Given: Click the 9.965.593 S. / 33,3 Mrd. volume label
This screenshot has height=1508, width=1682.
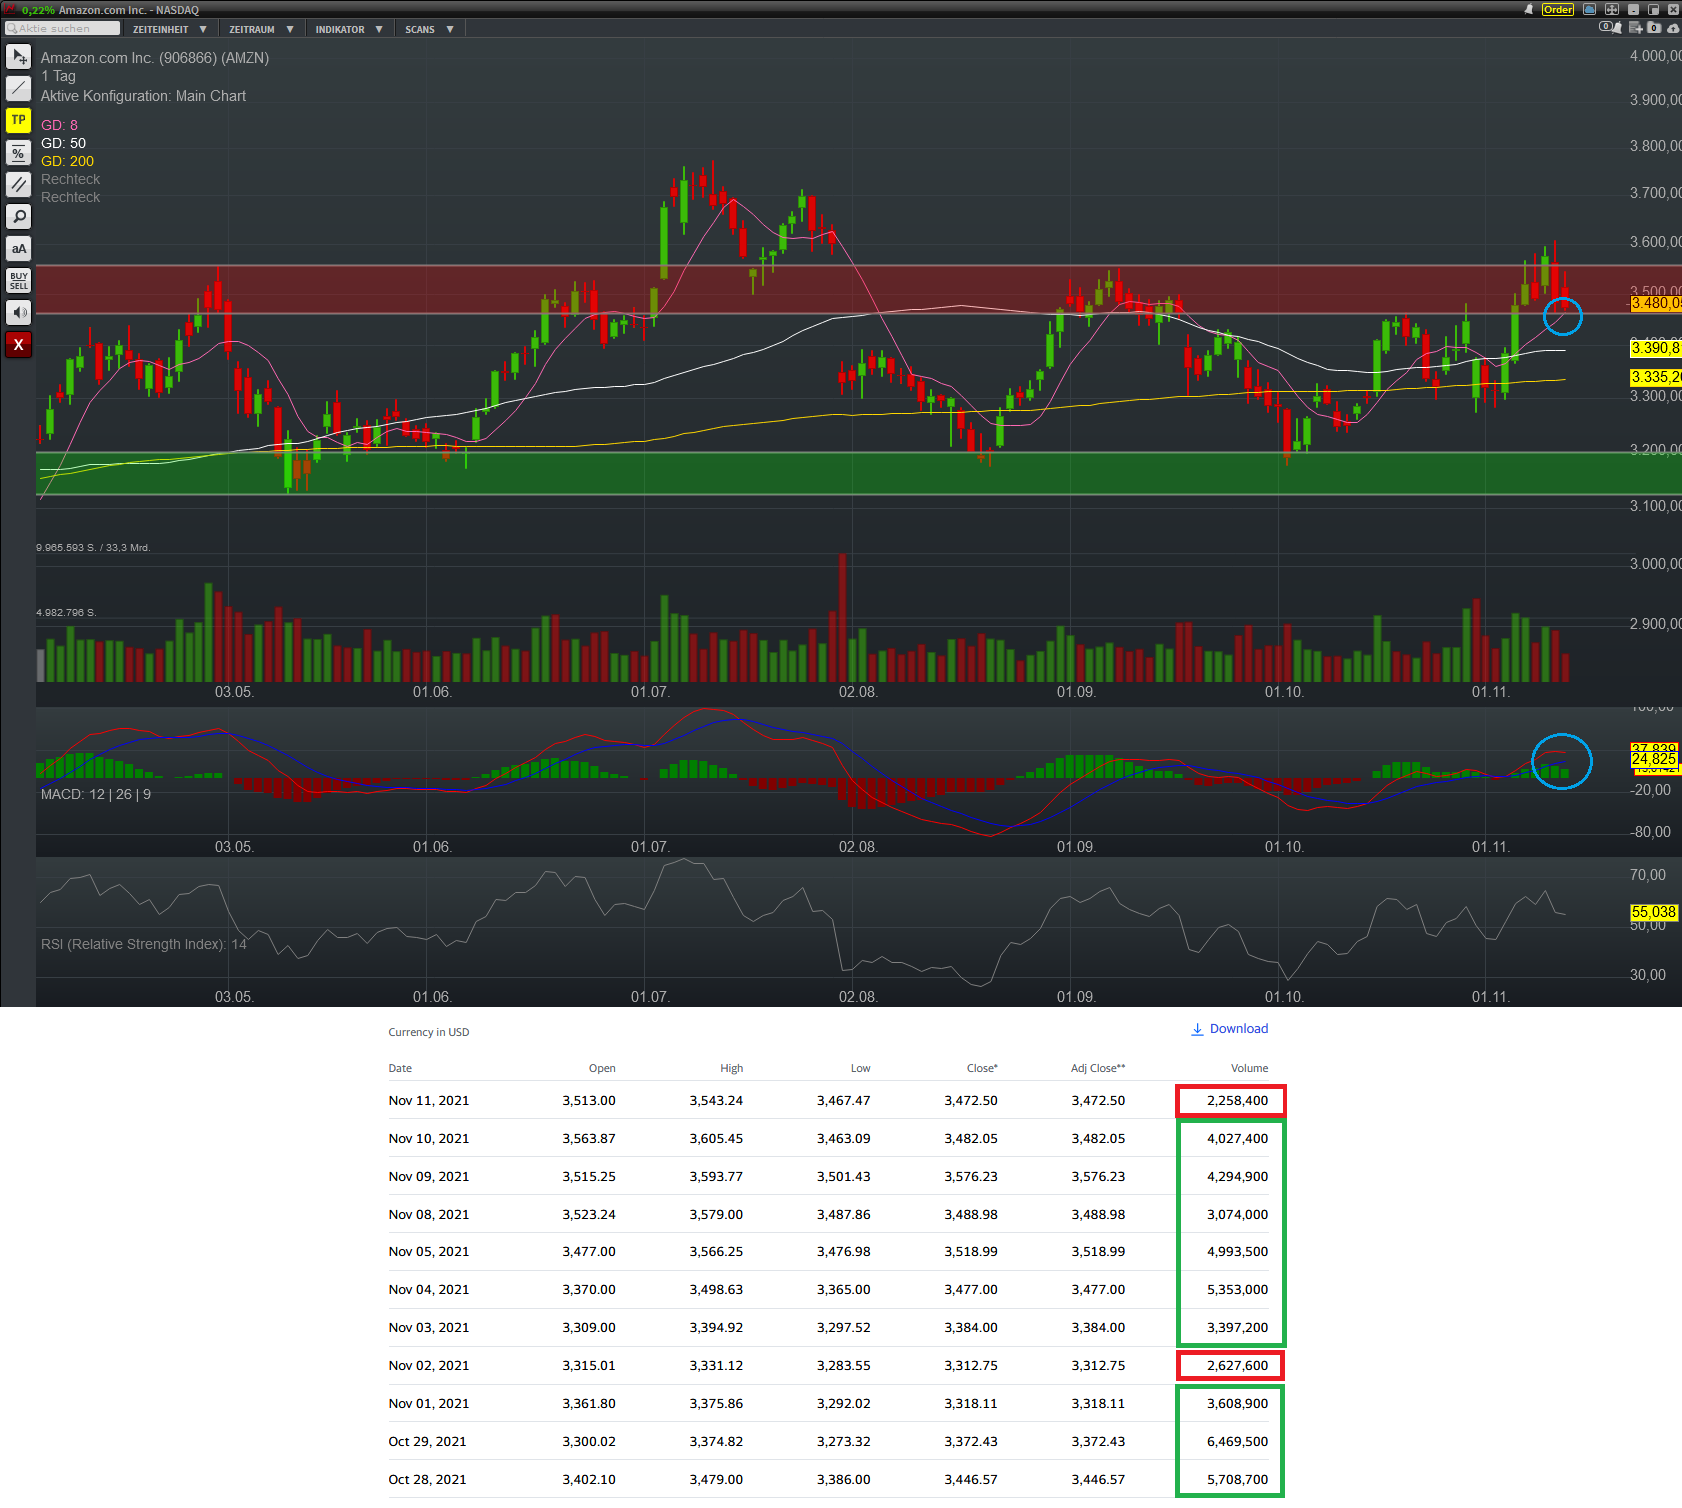Looking at the screenshot, I should pyautogui.click(x=93, y=548).
